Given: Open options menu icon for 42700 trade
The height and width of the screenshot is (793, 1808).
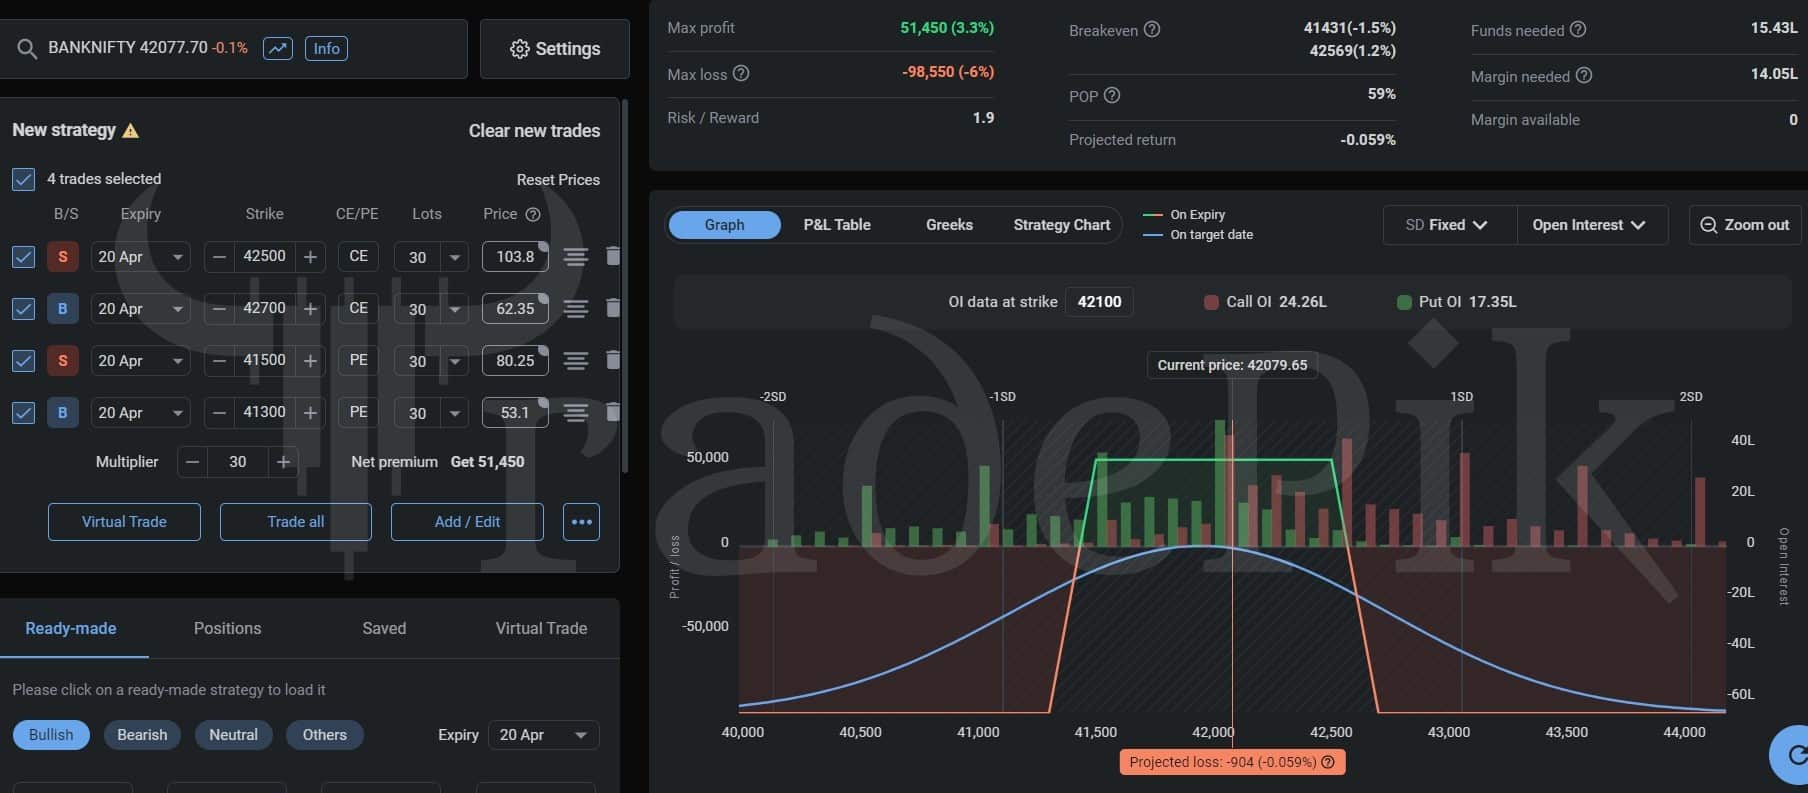Looking at the screenshot, I should (575, 309).
